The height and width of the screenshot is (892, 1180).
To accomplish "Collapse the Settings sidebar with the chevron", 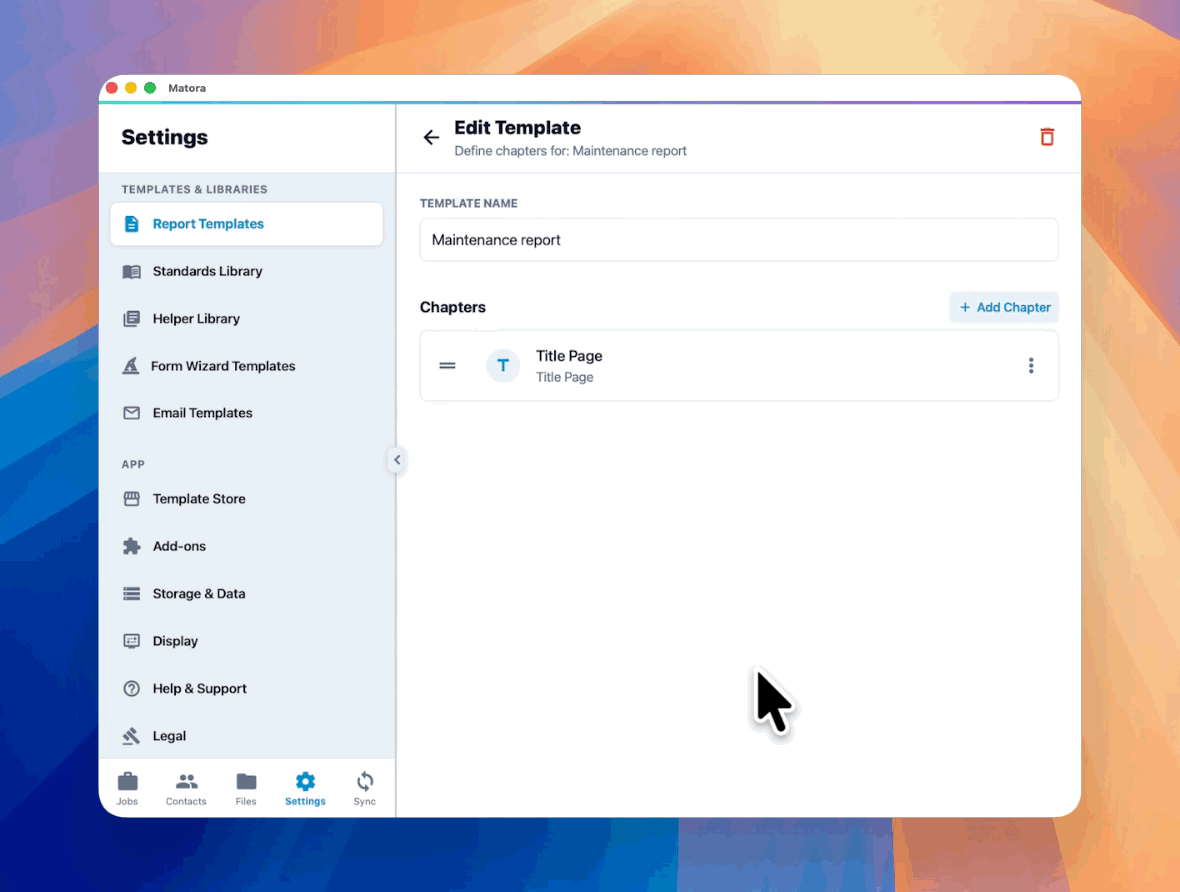I will (x=397, y=459).
